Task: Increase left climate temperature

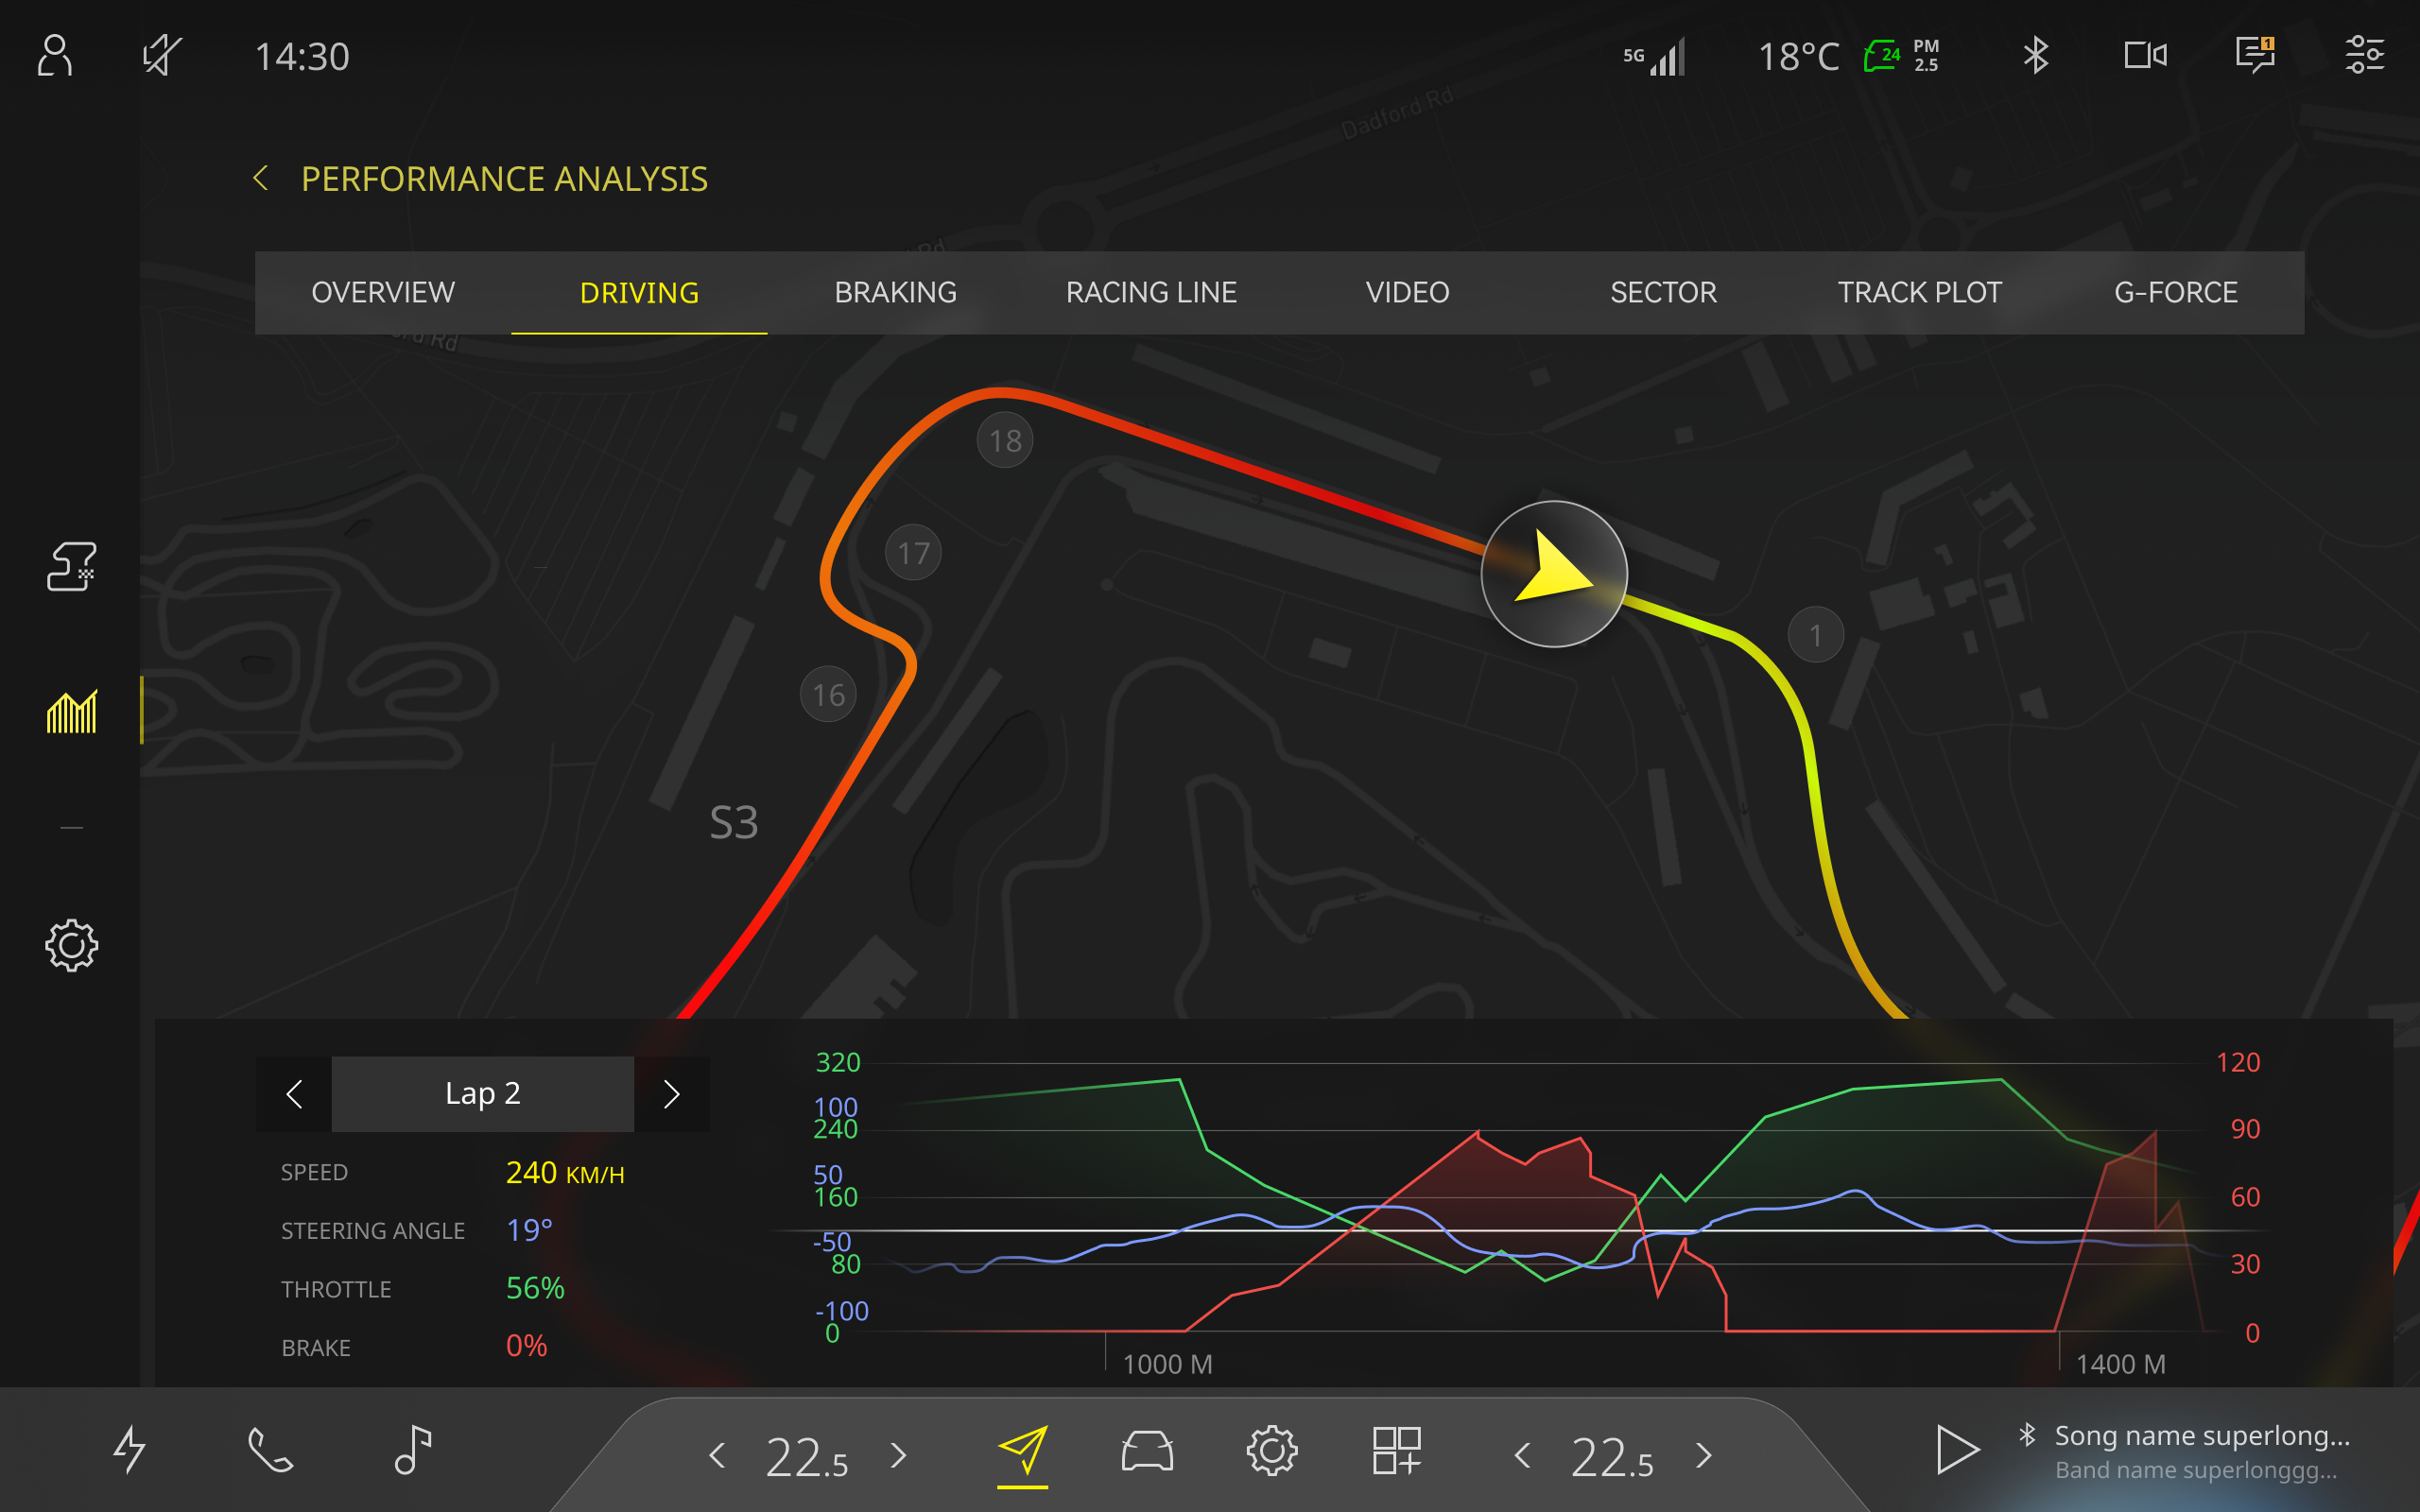Action: pyautogui.click(x=898, y=1455)
